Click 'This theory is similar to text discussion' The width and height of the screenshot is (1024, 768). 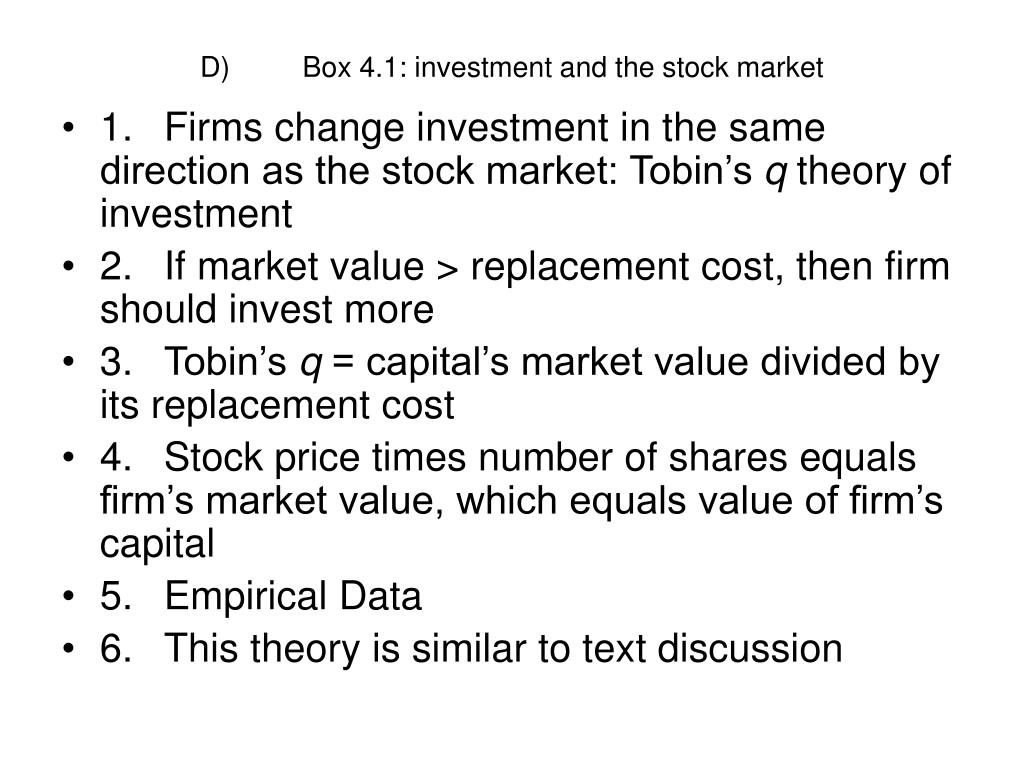(504, 648)
